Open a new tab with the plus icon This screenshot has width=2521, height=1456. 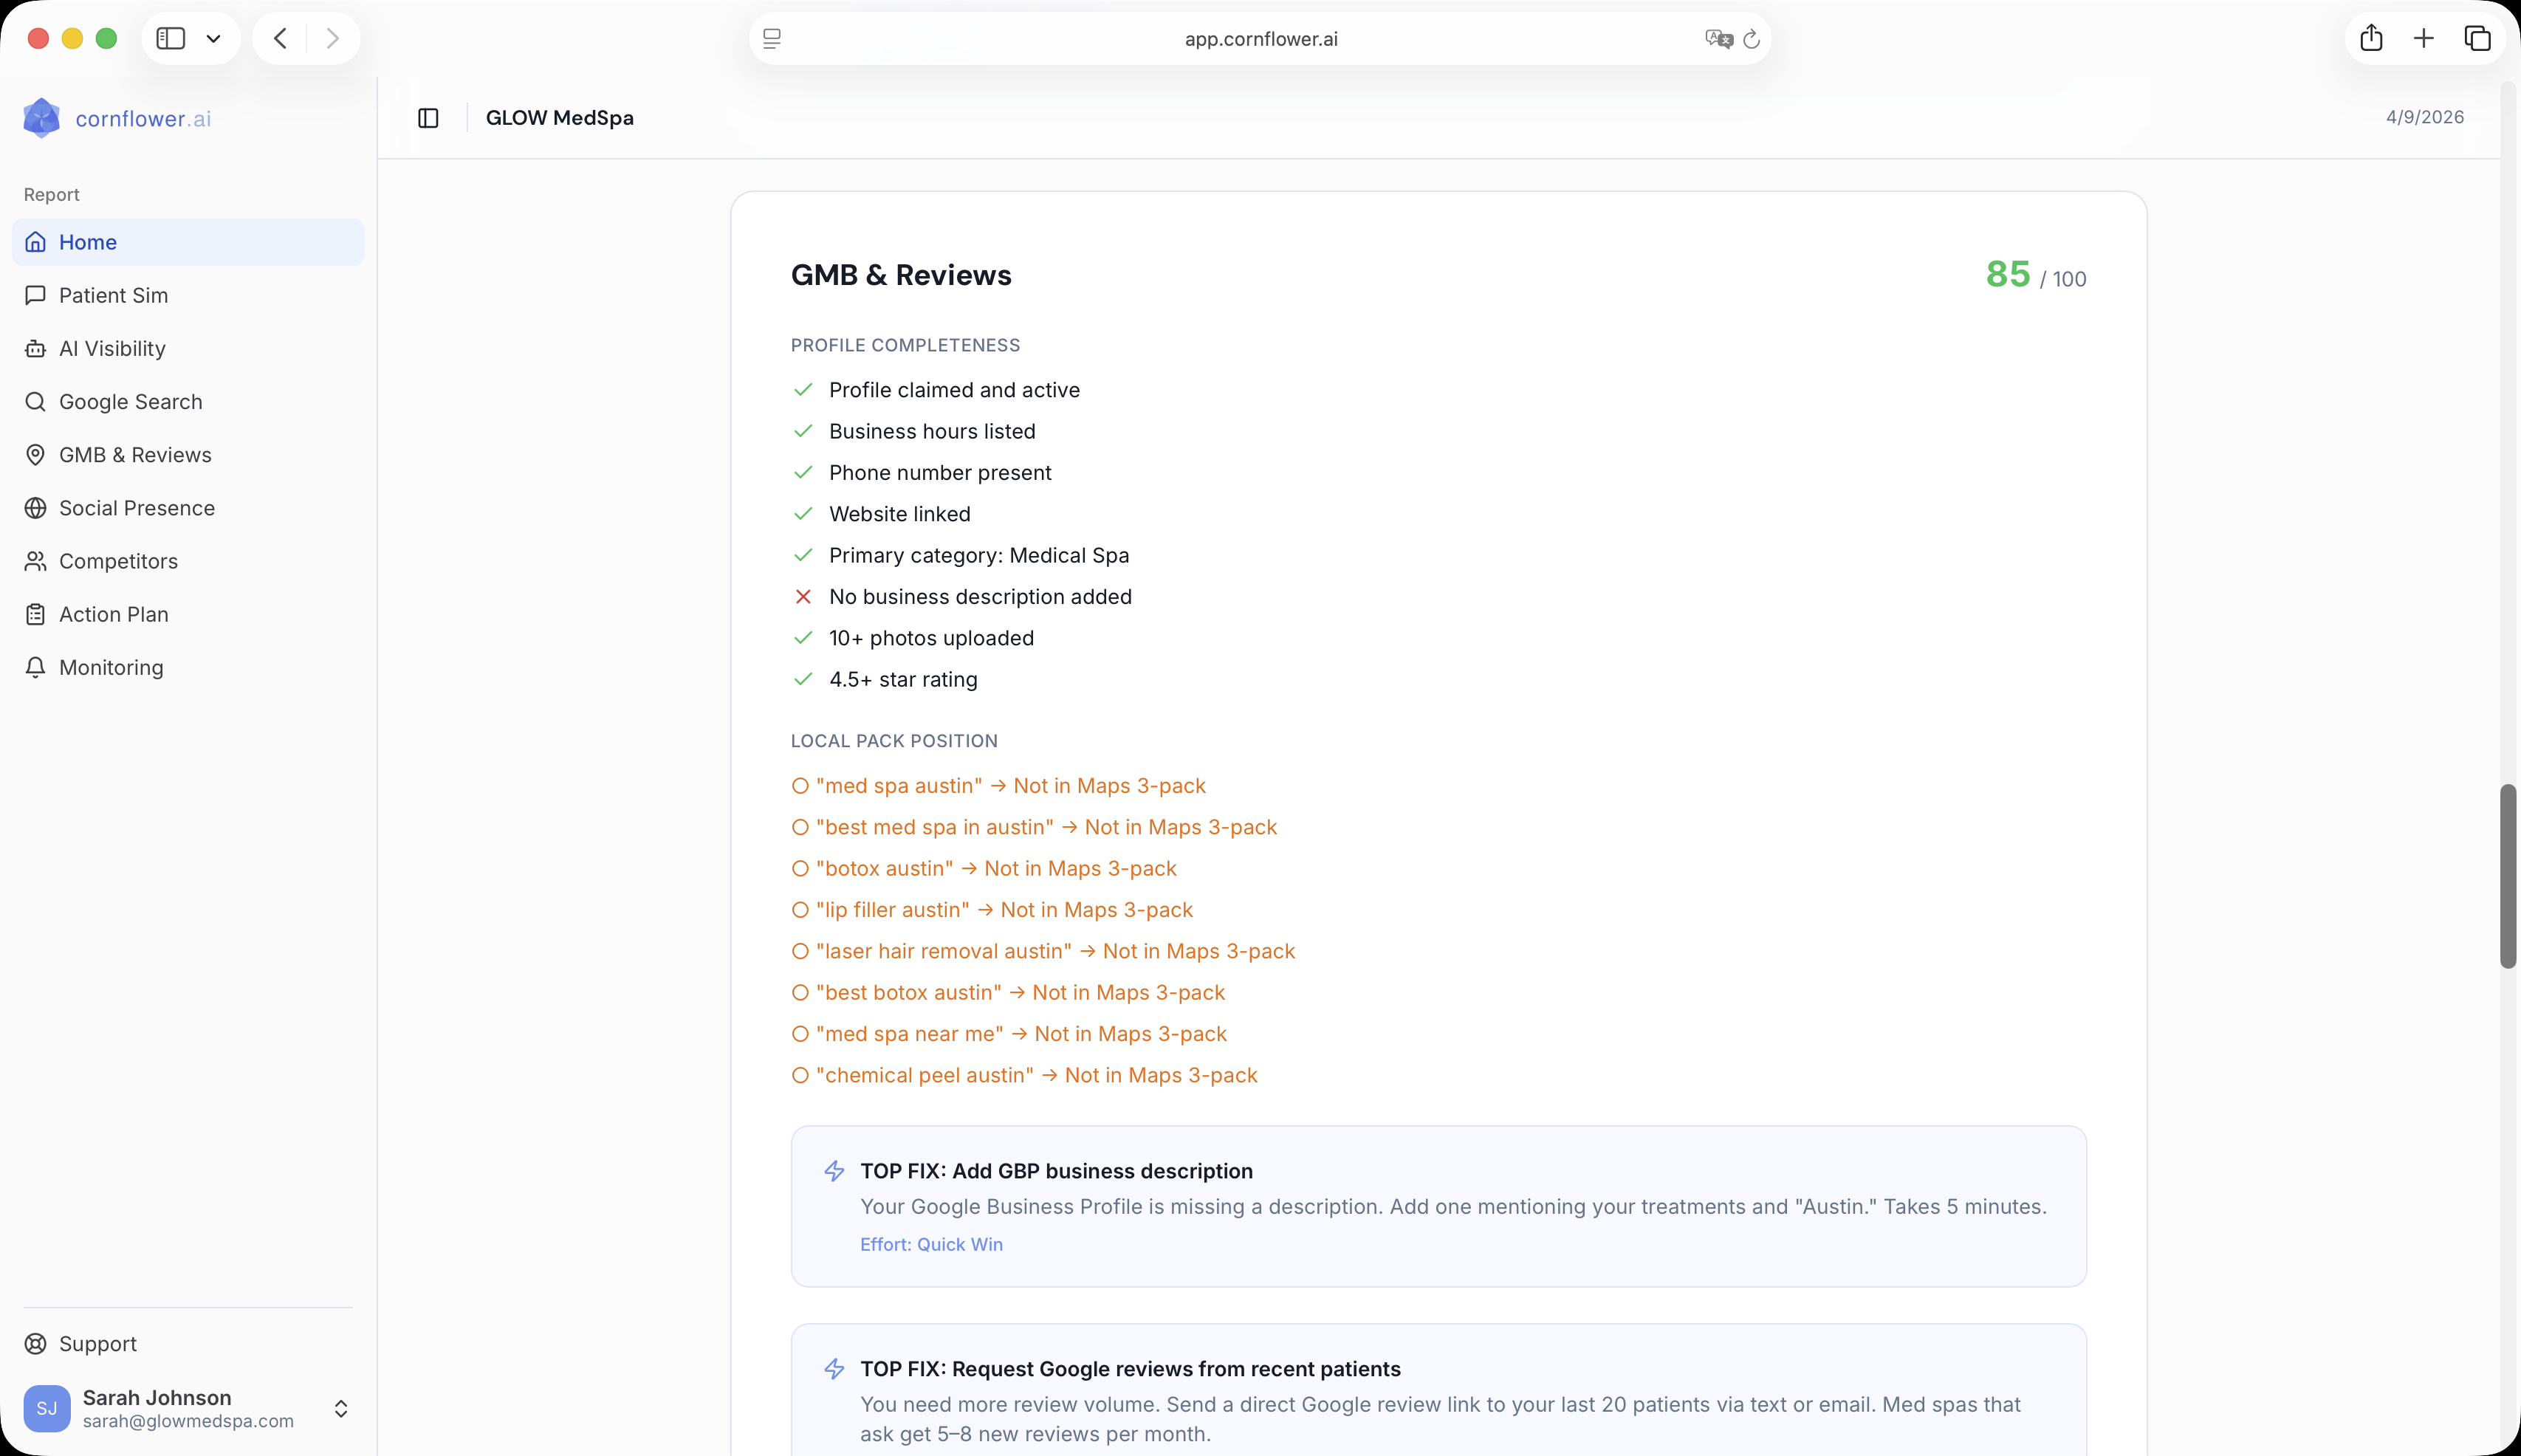(2424, 38)
